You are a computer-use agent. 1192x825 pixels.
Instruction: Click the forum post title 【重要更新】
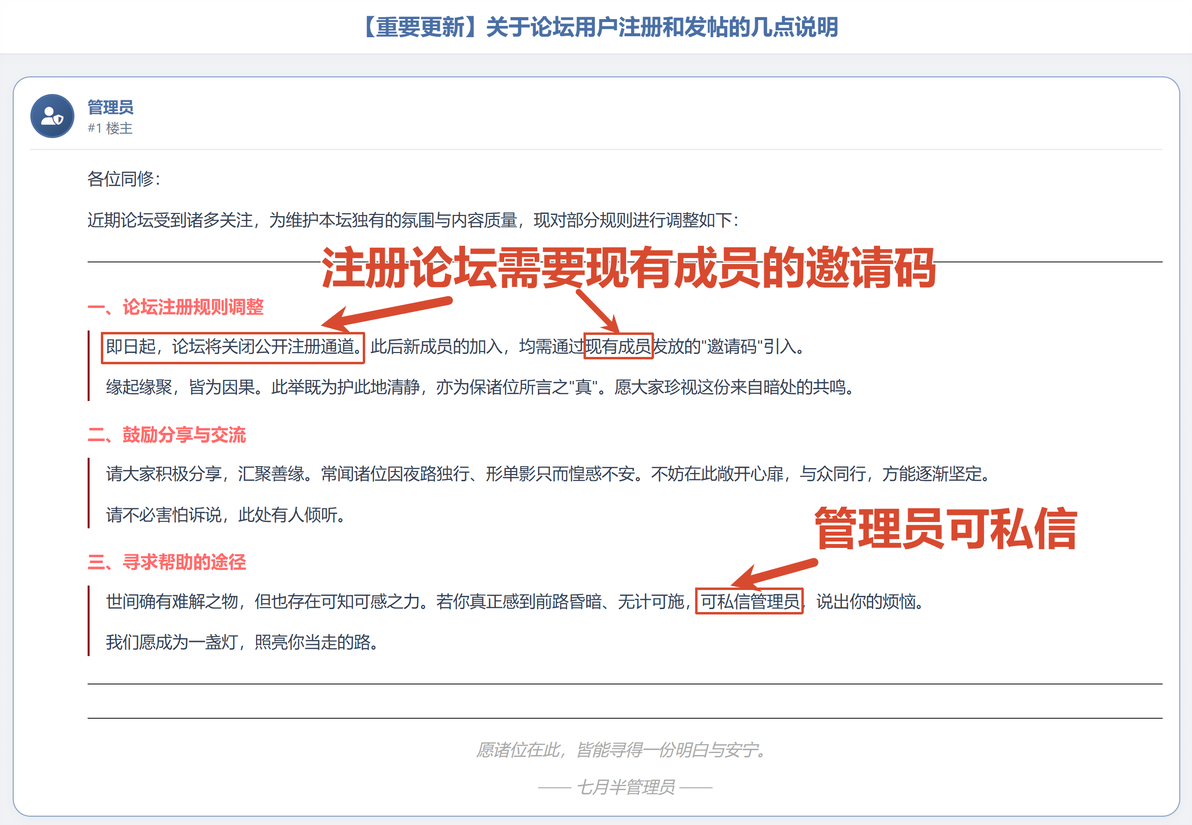[596, 27]
